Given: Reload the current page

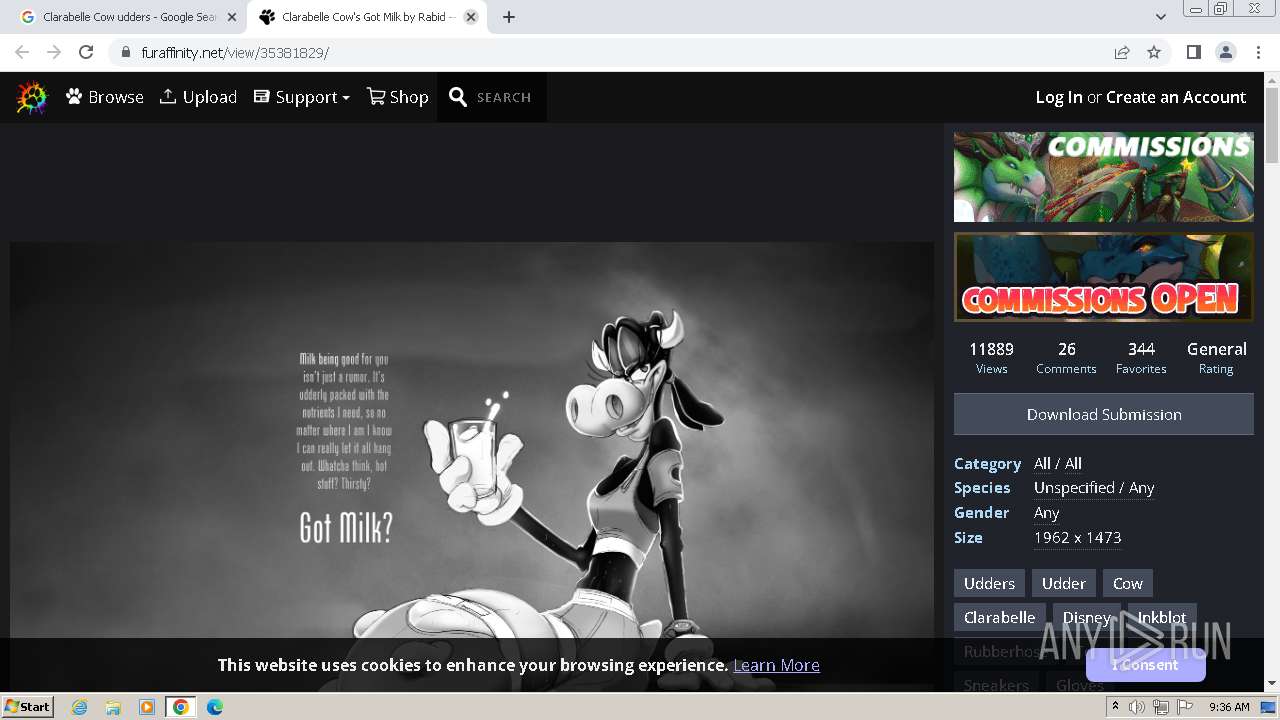Looking at the screenshot, I should click(x=86, y=52).
